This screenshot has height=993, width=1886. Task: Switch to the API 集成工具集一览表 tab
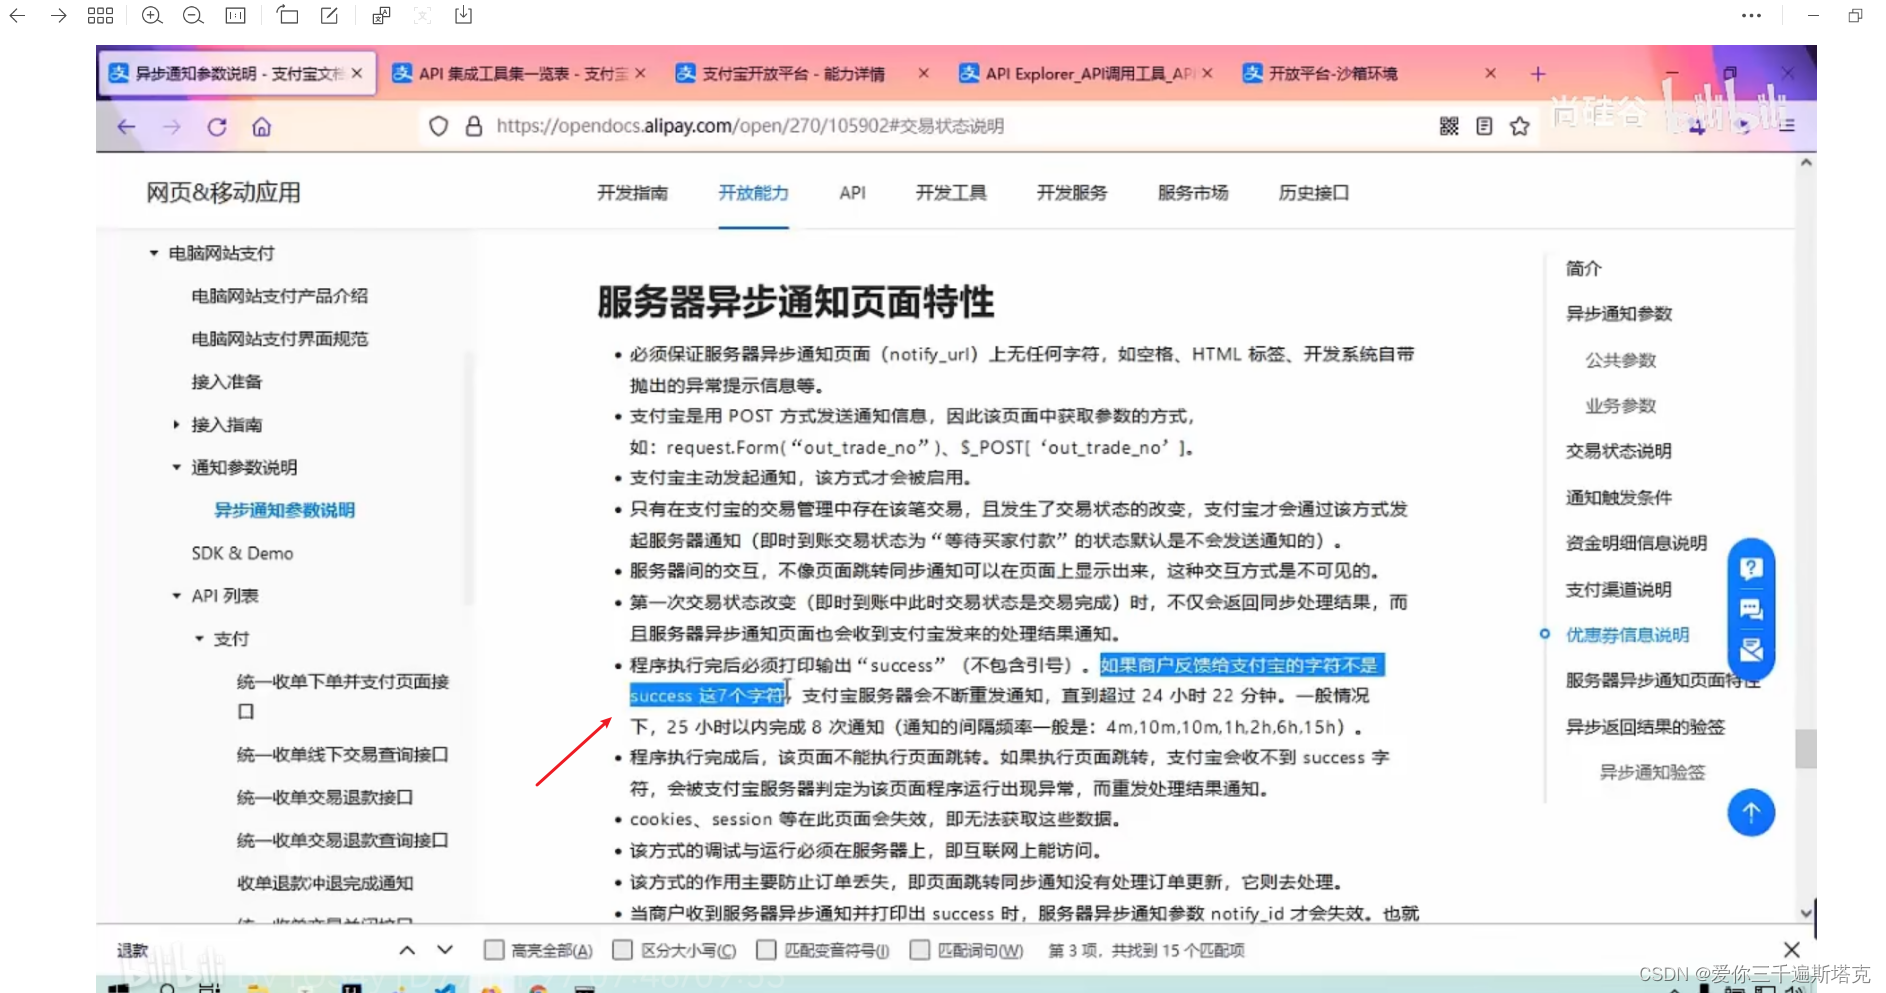coord(519,74)
